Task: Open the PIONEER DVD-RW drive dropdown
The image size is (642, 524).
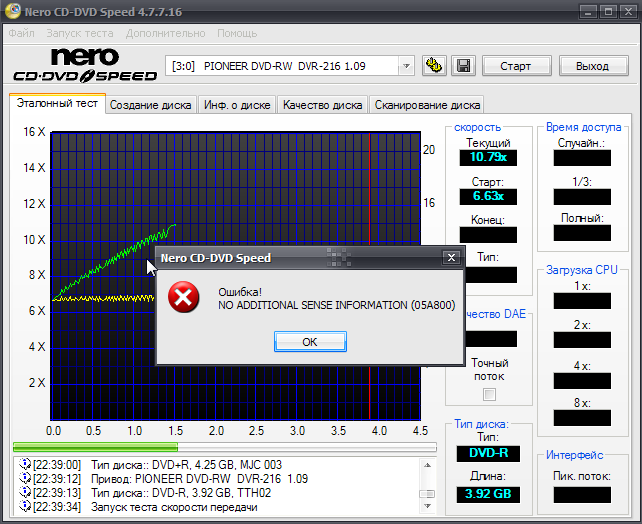Action: tap(405, 66)
